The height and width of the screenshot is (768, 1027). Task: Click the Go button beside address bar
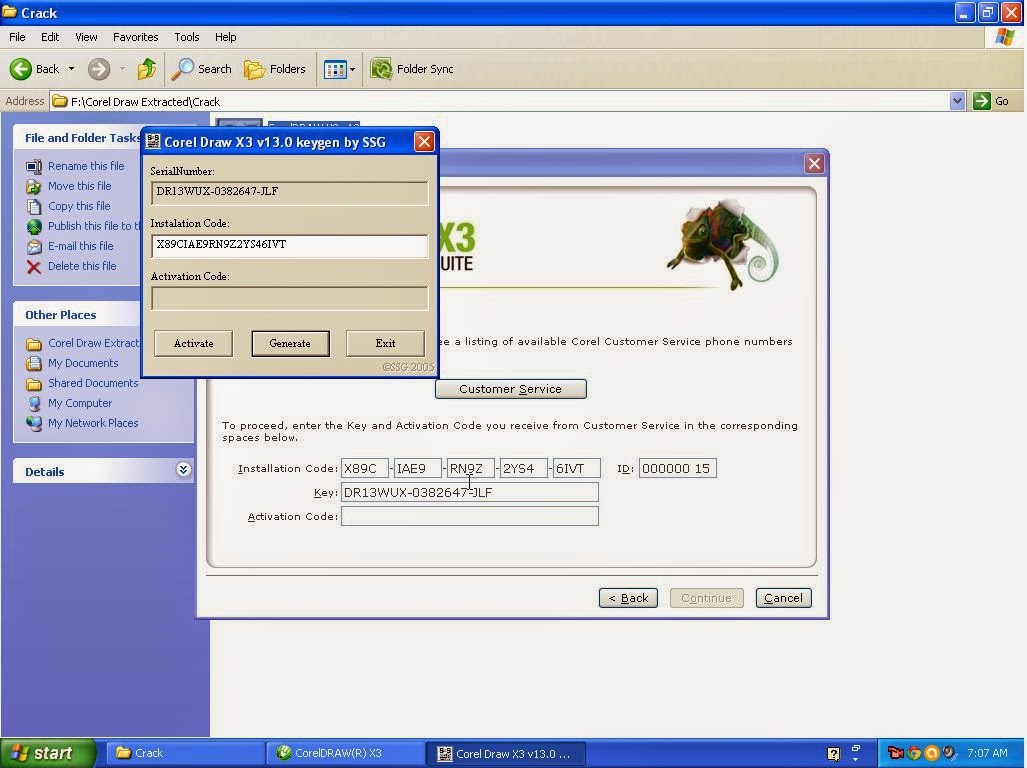coord(991,101)
